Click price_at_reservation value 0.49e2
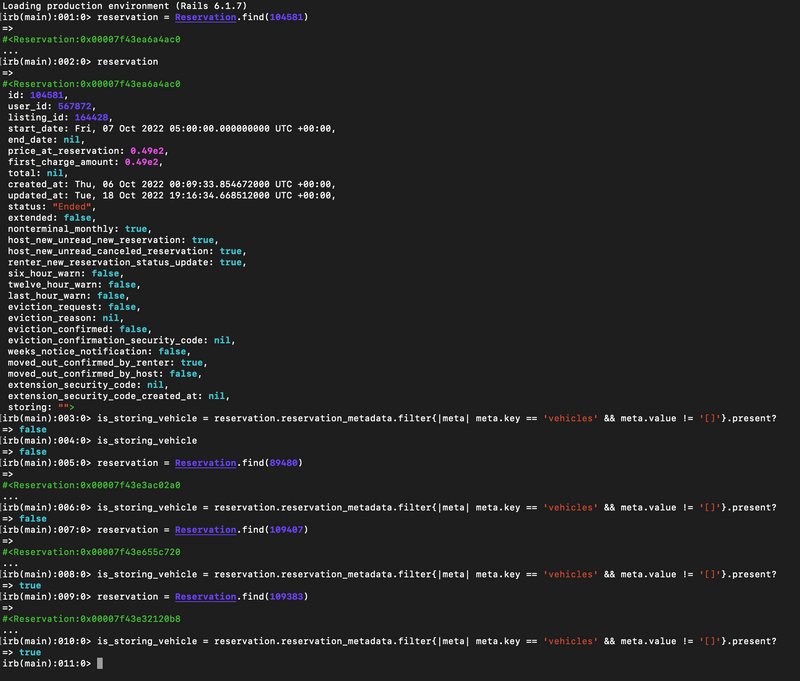The width and height of the screenshot is (800, 681). [147, 151]
